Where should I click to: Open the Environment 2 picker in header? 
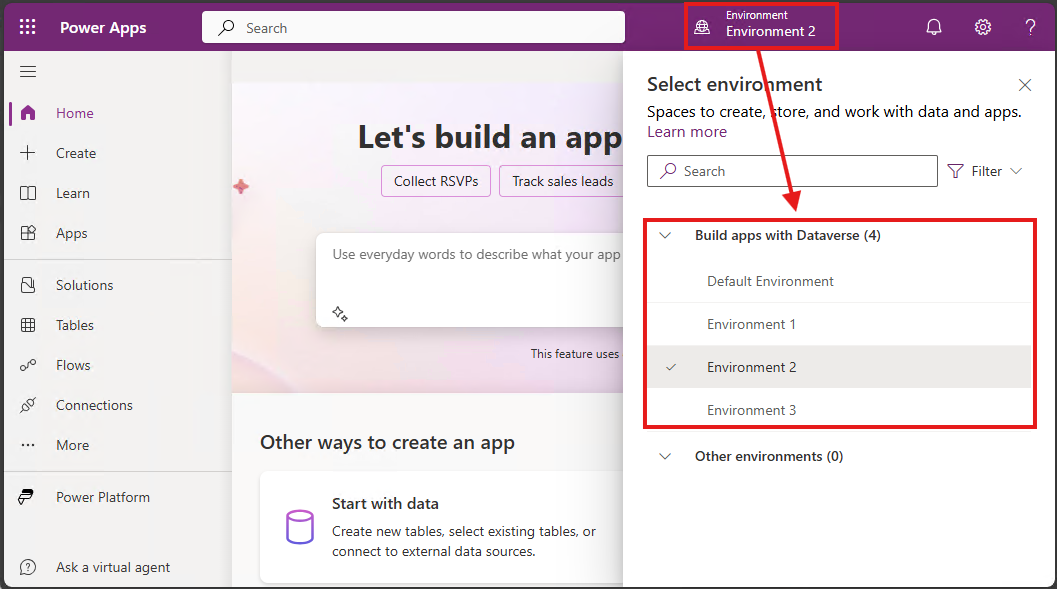(x=761, y=26)
